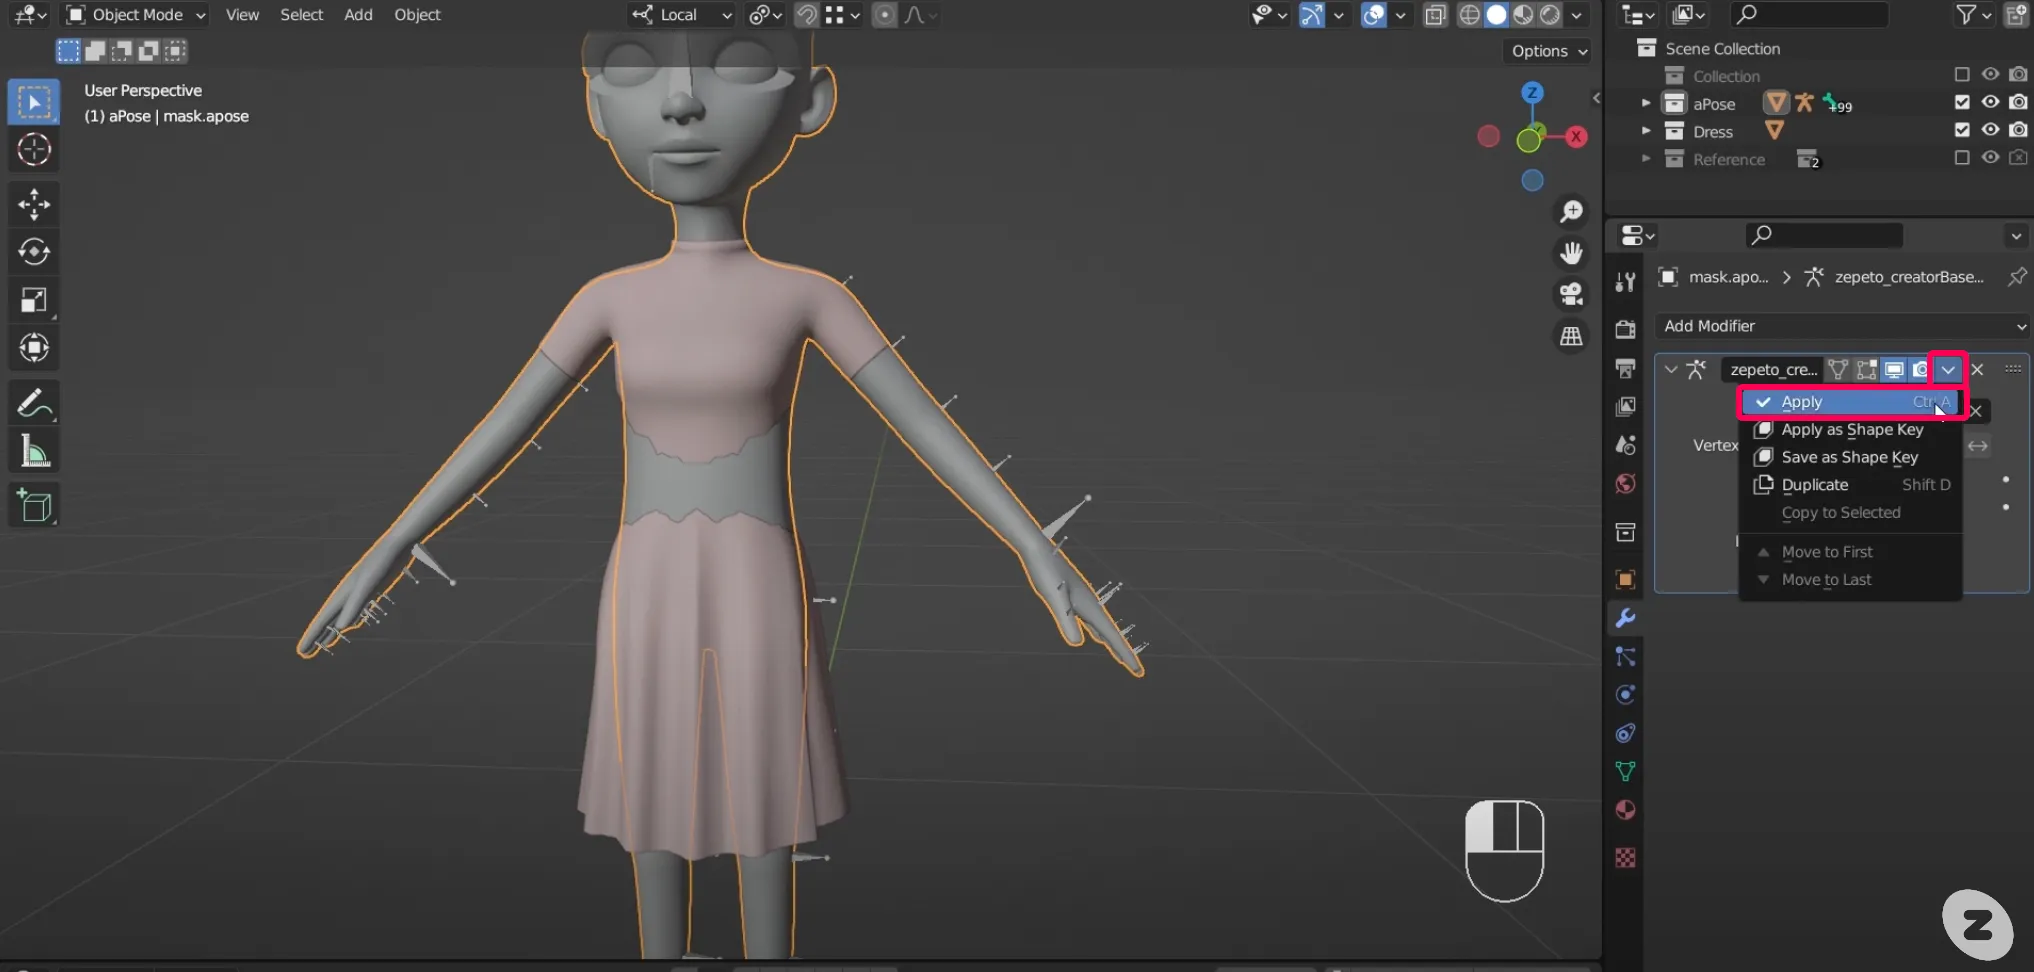The height and width of the screenshot is (972, 2034).
Task: Select the Annotate pencil tool
Action: point(34,403)
